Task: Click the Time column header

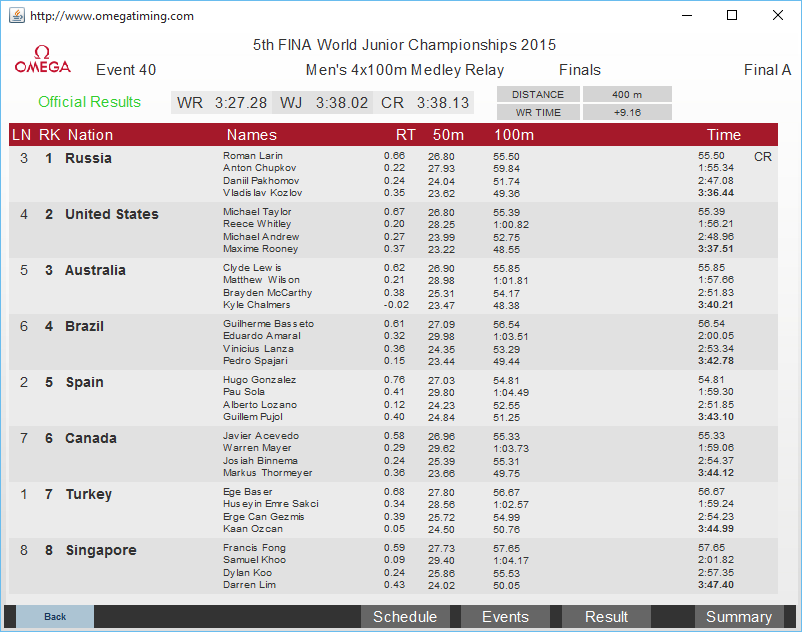Action: click(724, 135)
